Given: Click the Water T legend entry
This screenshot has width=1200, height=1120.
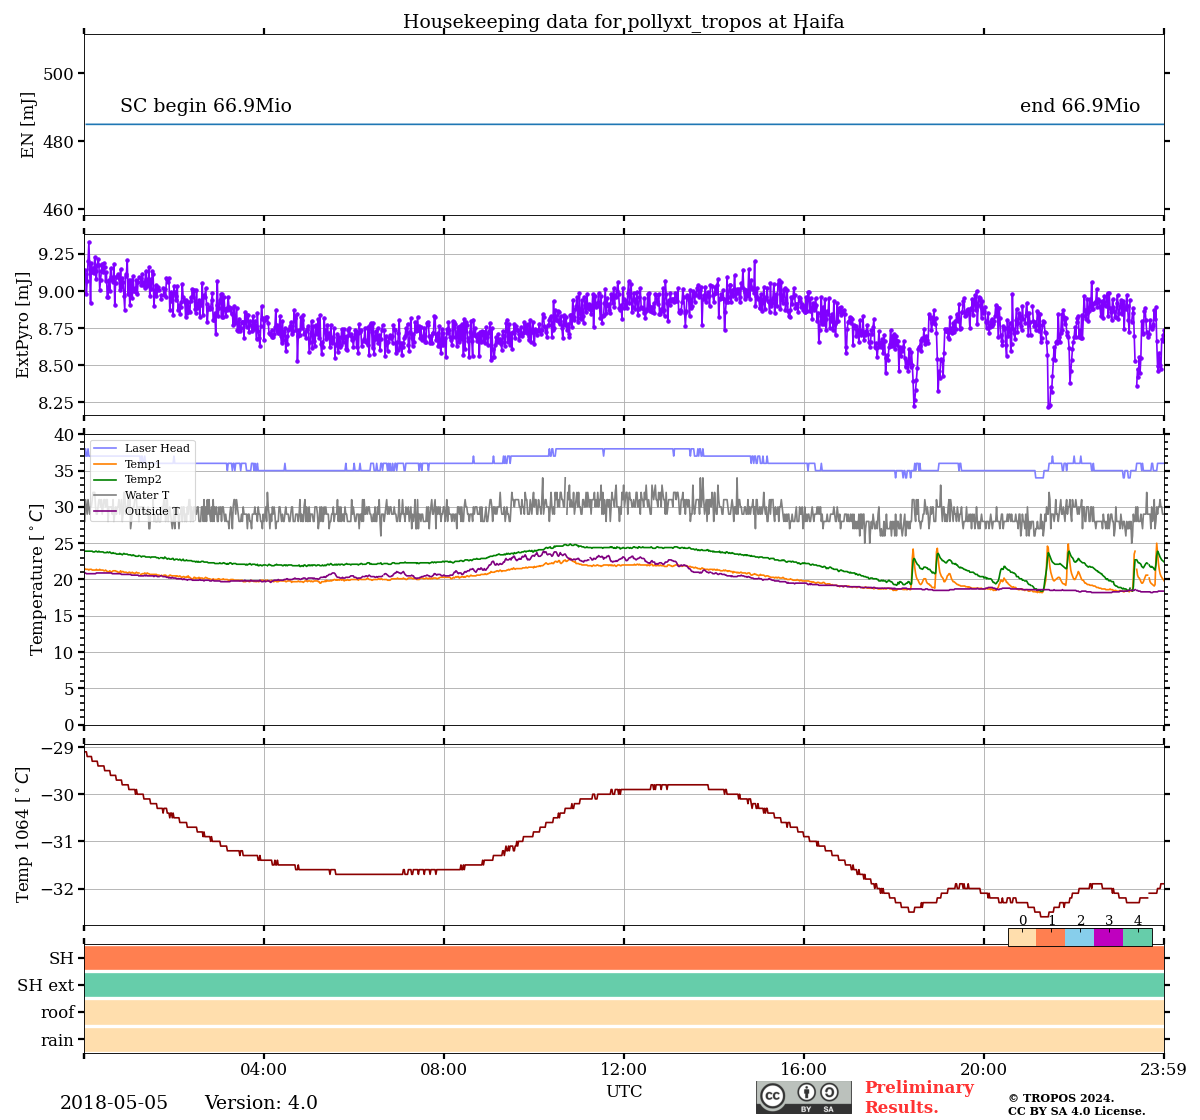Looking at the screenshot, I should click(x=132, y=496).
